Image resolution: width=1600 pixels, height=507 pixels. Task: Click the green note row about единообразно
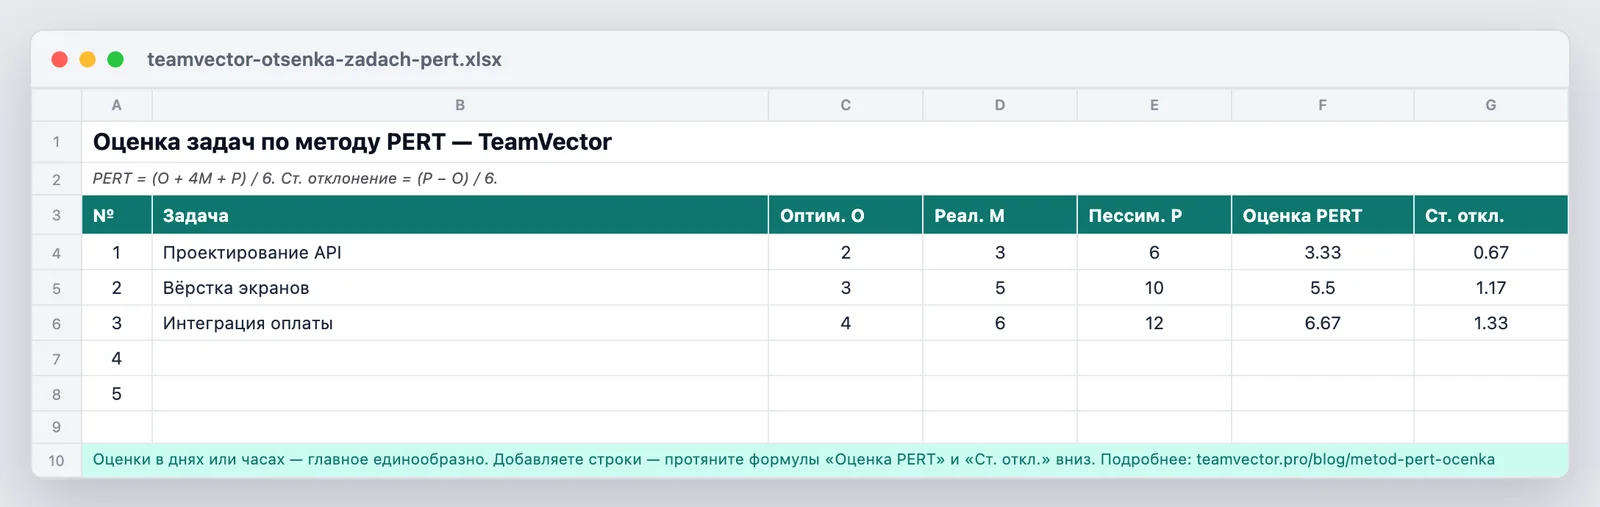825,460
